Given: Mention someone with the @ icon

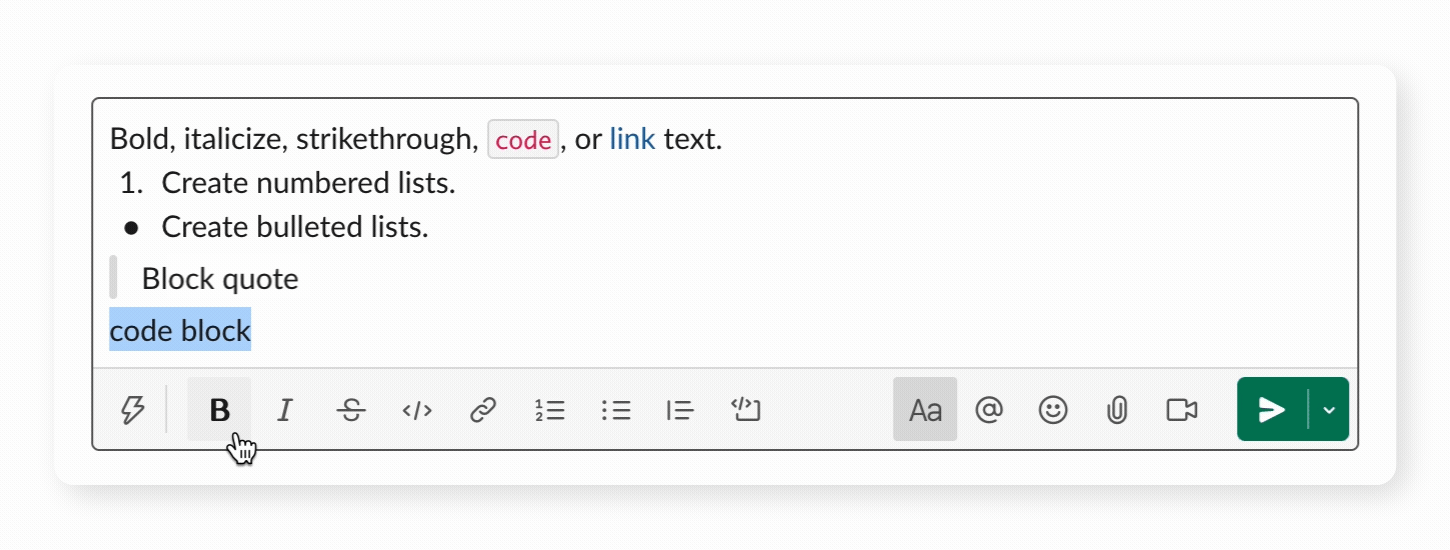Looking at the screenshot, I should pyautogui.click(x=989, y=410).
